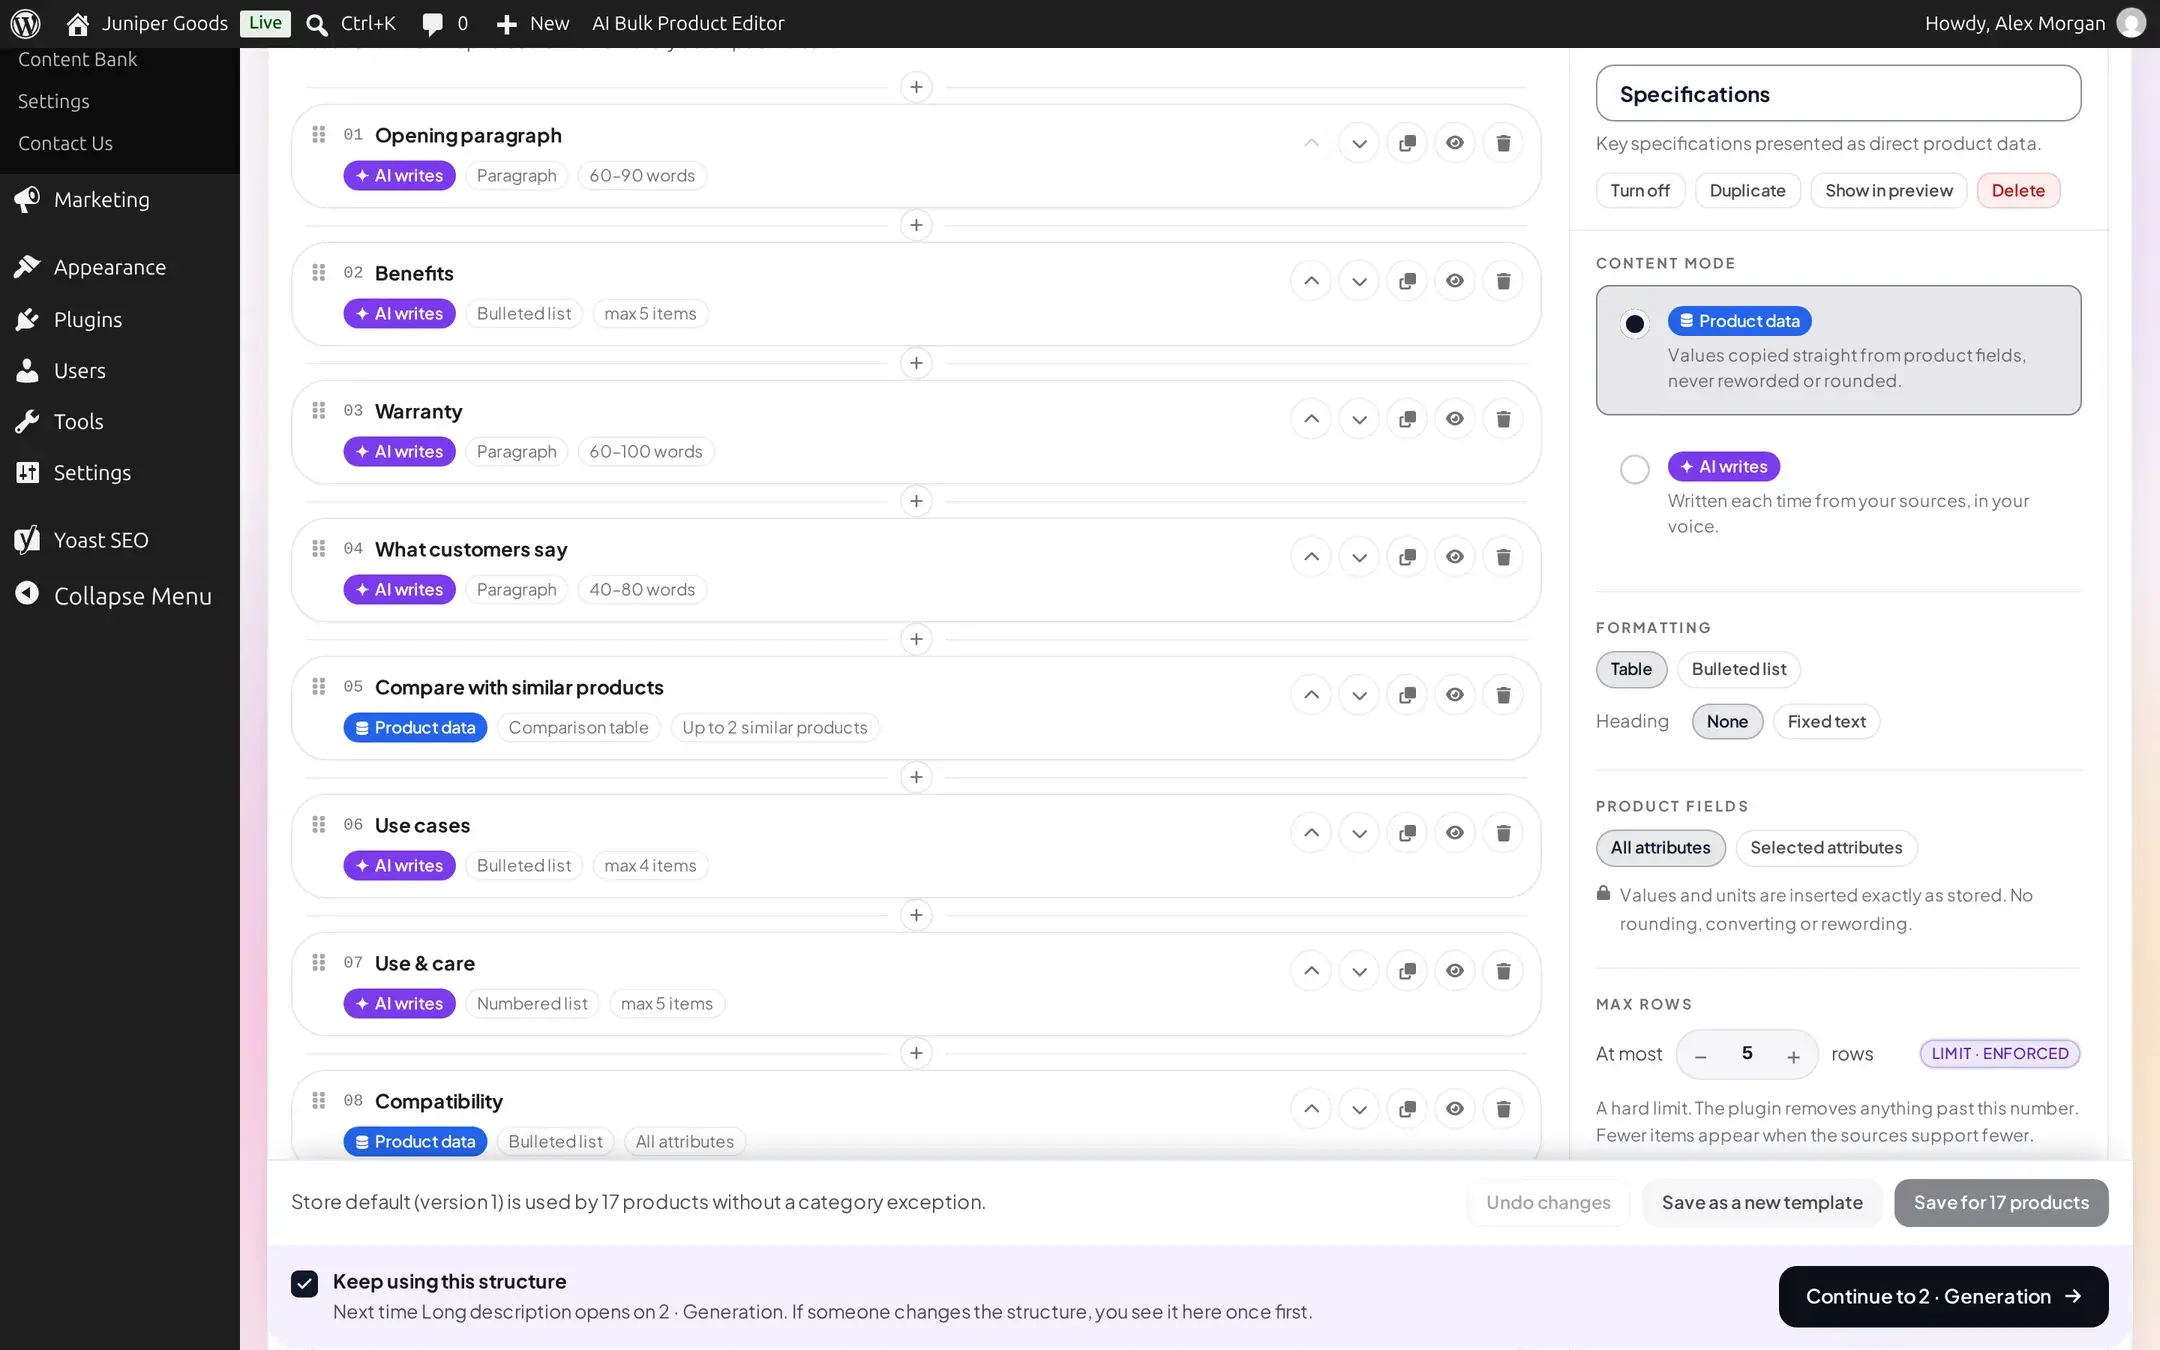Image resolution: width=2160 pixels, height=1350 pixels.
Task: Duplicate the Compare with similar products section
Action: [x=1407, y=695]
